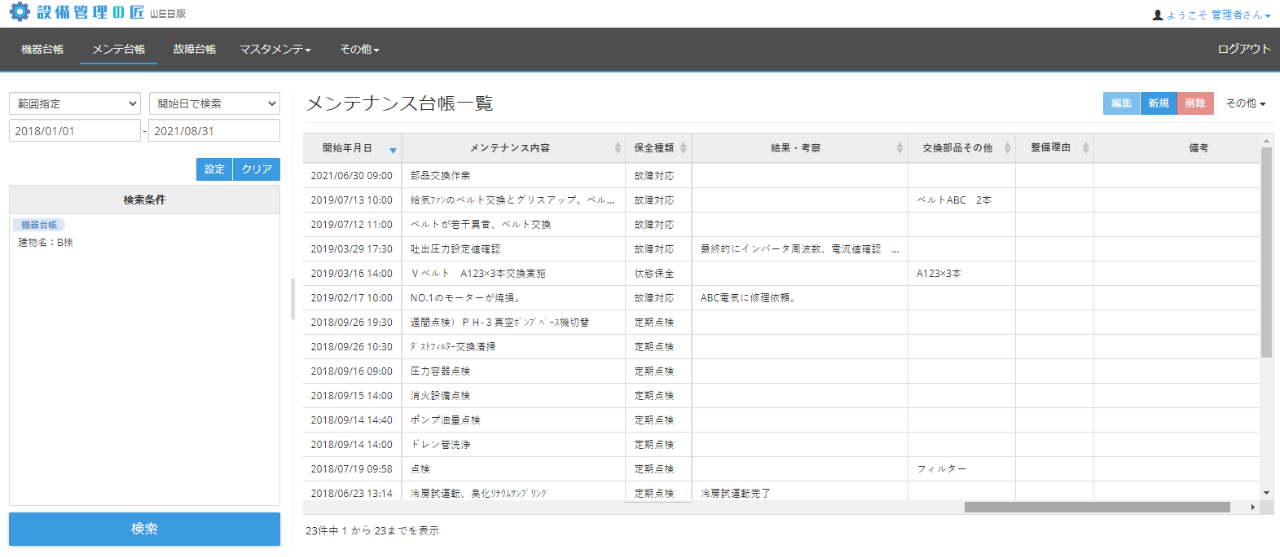Click the user profile icon
The width and height of the screenshot is (1280, 557).
coord(1158,16)
